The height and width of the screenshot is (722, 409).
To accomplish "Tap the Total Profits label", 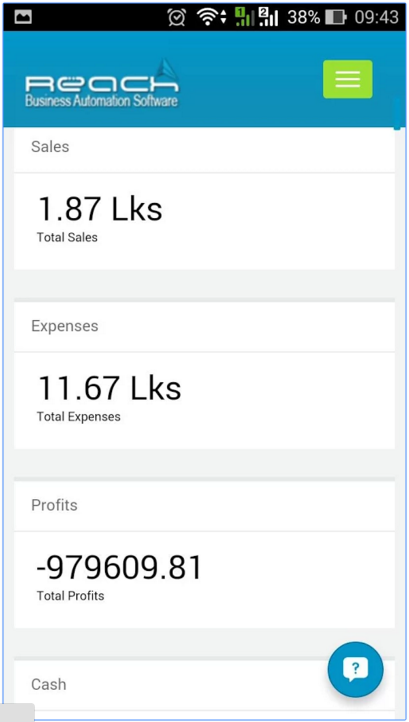I will point(70,596).
